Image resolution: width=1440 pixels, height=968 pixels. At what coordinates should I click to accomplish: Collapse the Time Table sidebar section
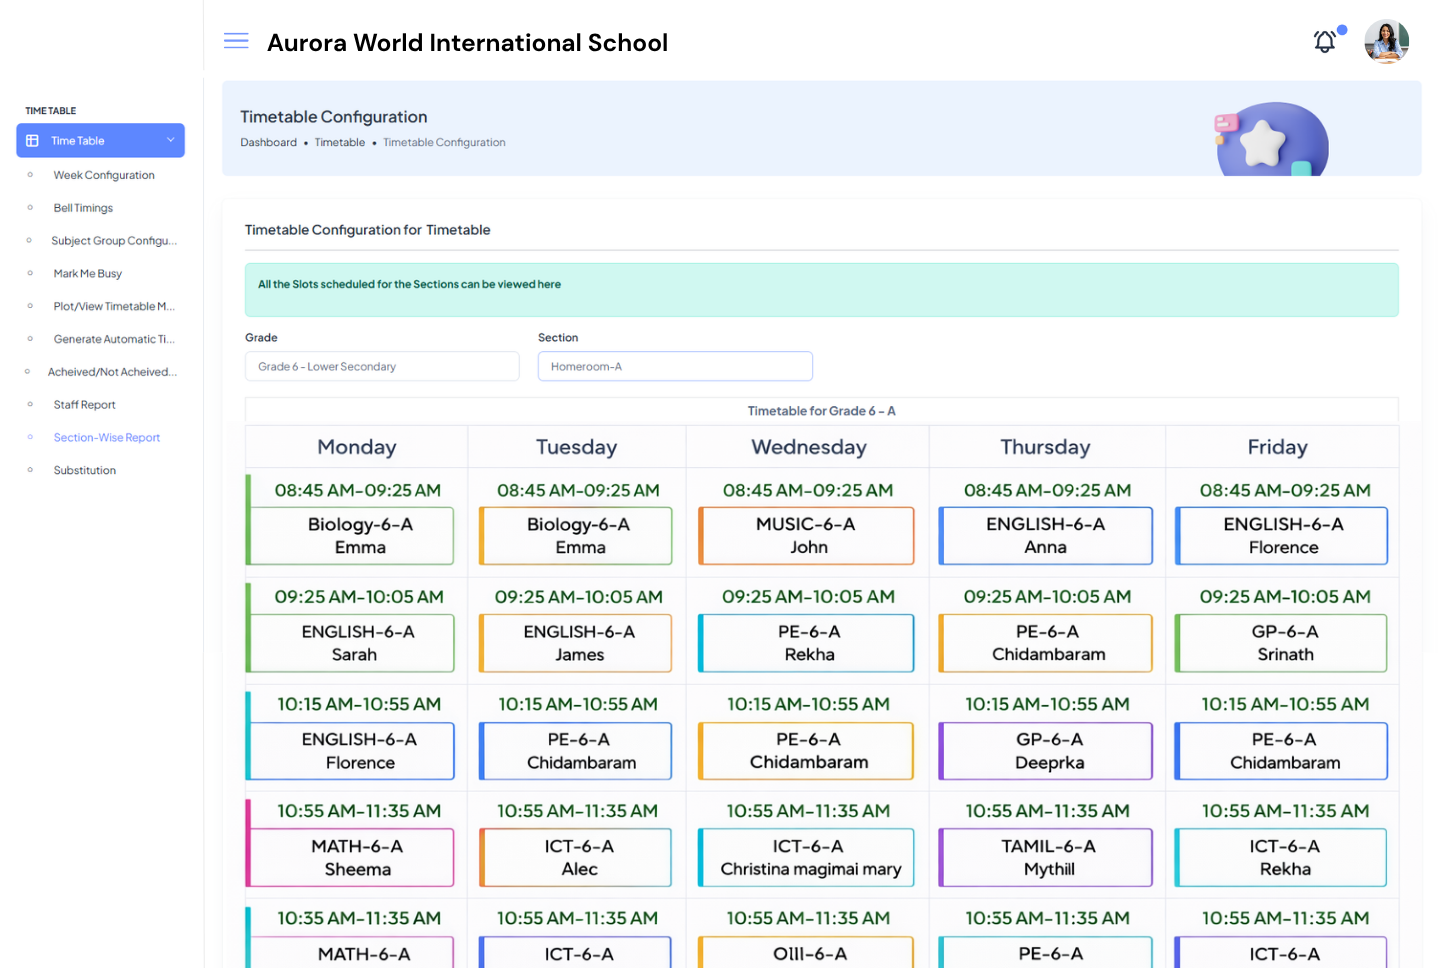170,140
